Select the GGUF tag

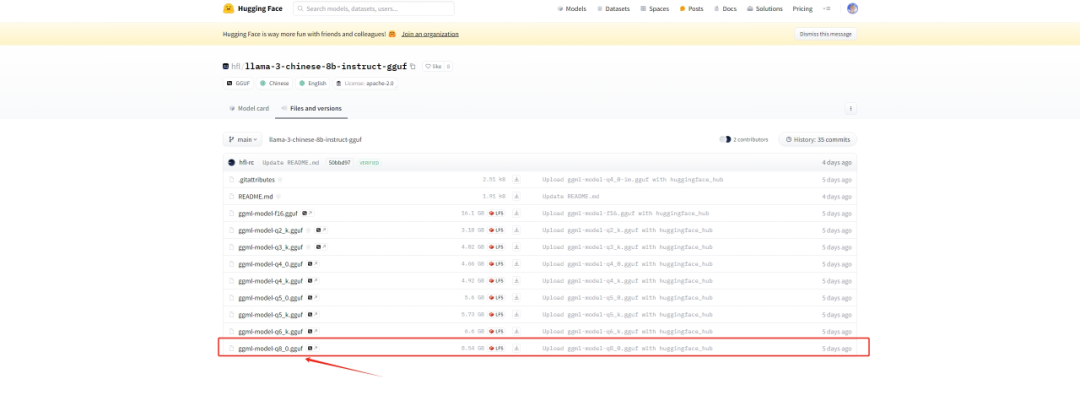238,83
